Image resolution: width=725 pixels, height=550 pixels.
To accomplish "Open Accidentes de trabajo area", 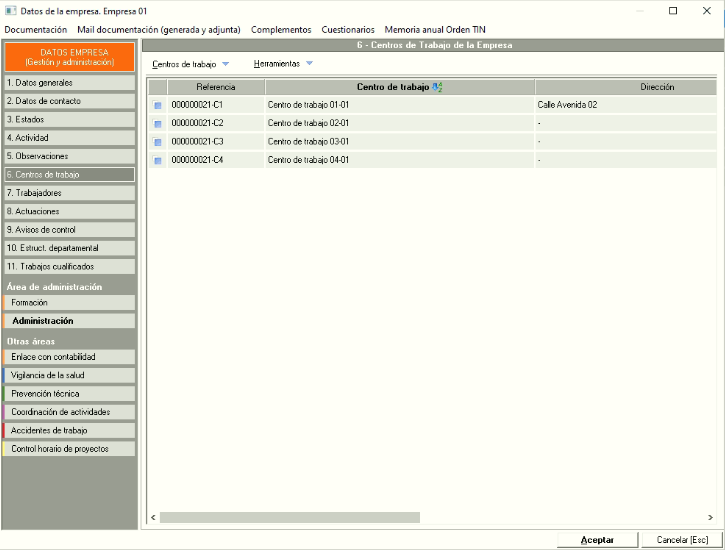I will coord(69,431).
